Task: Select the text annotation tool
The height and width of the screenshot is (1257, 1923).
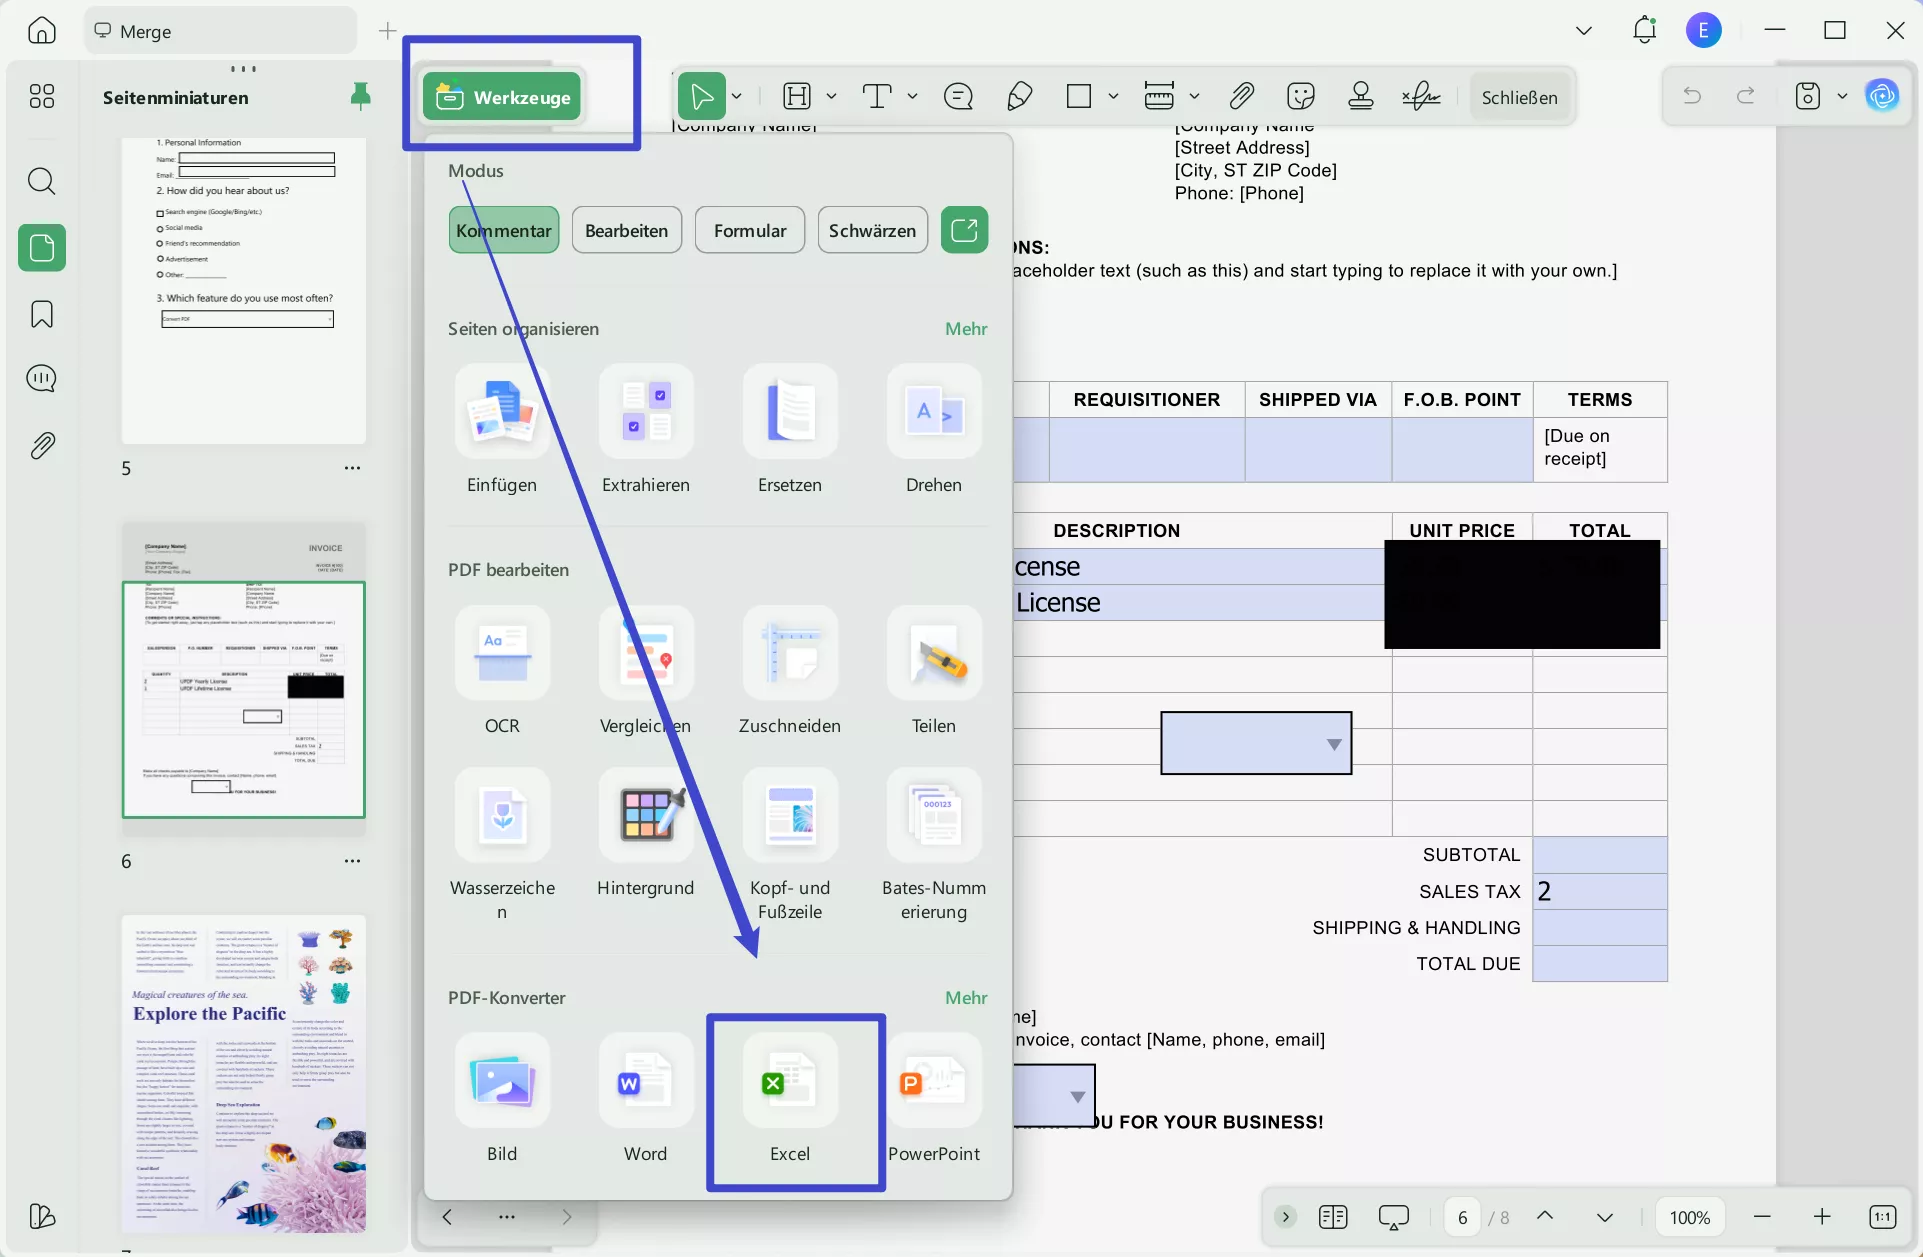Action: [878, 96]
